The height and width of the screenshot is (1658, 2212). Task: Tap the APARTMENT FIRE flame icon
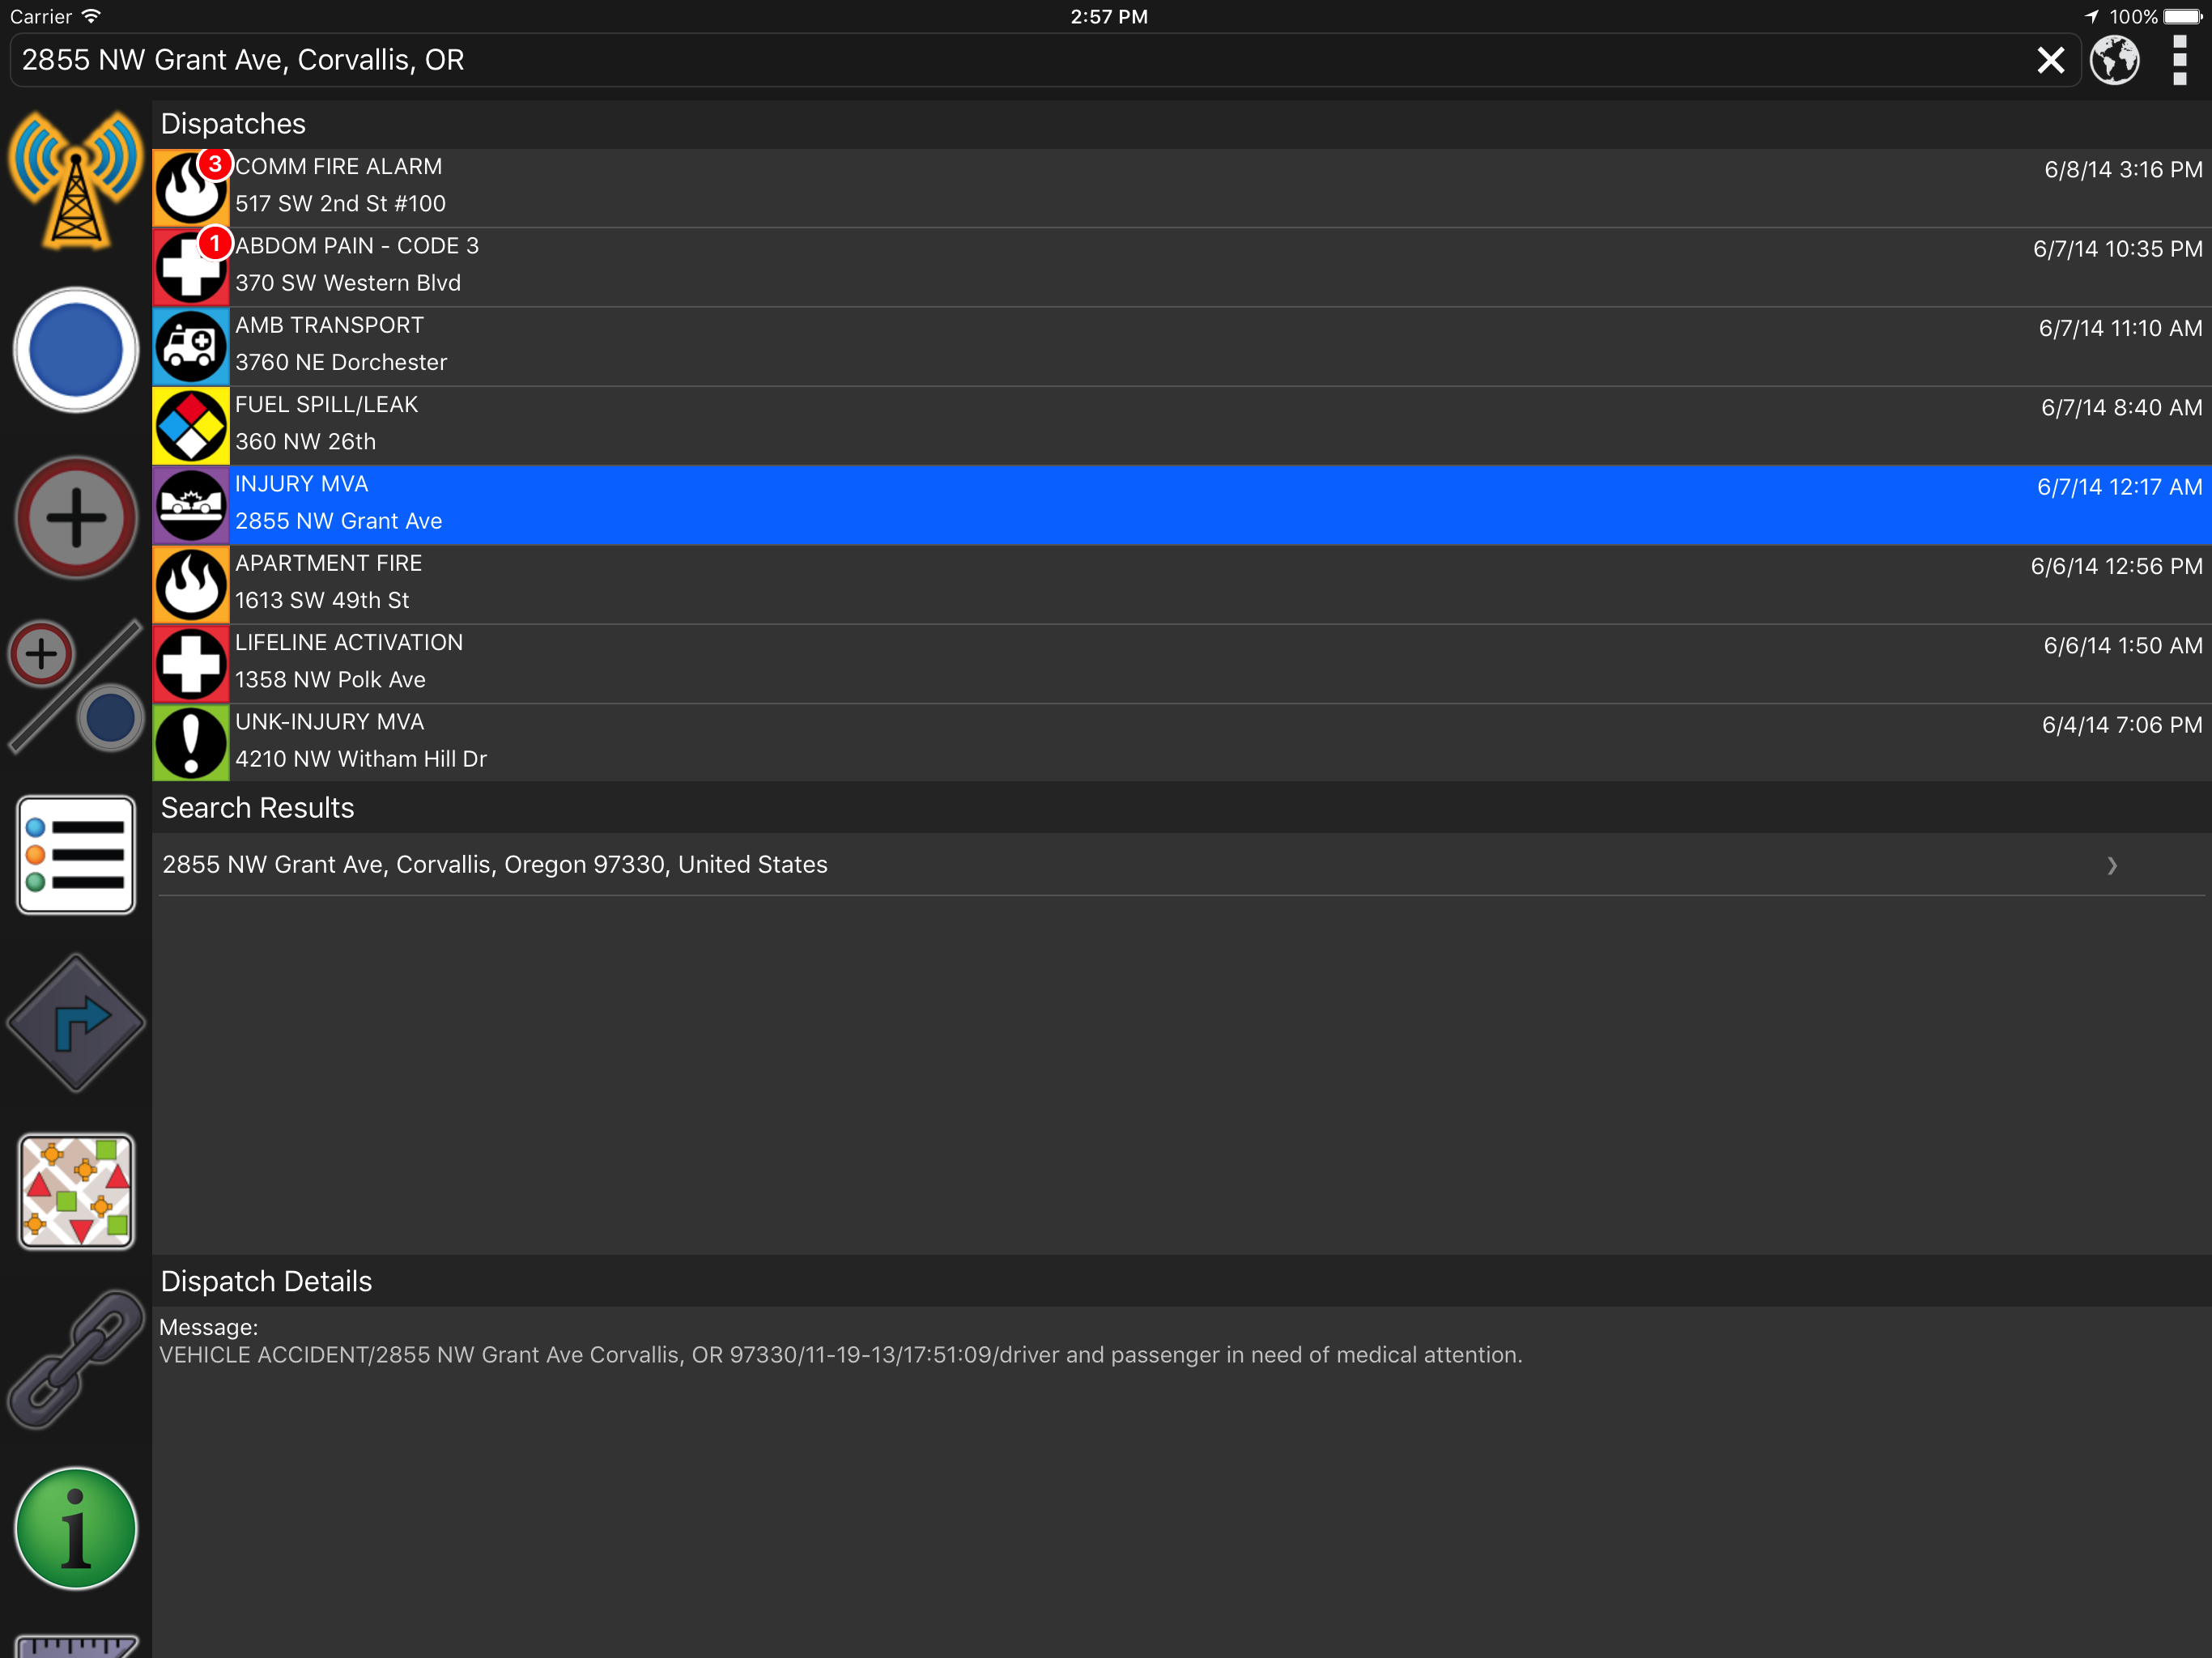[x=191, y=585]
